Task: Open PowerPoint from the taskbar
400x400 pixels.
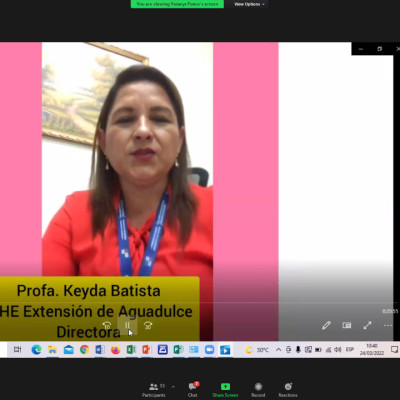Action: [147, 350]
